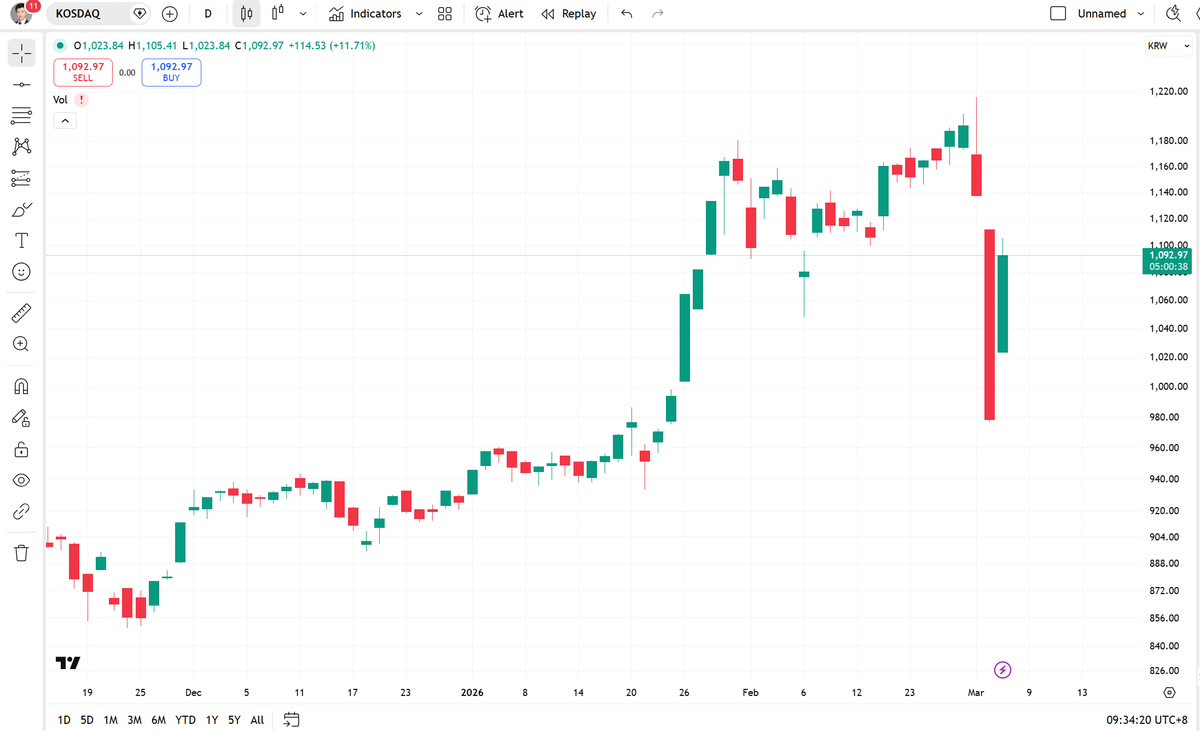Image resolution: width=1200 pixels, height=731 pixels.
Task: Toggle lock all drawings
Action: 21,449
